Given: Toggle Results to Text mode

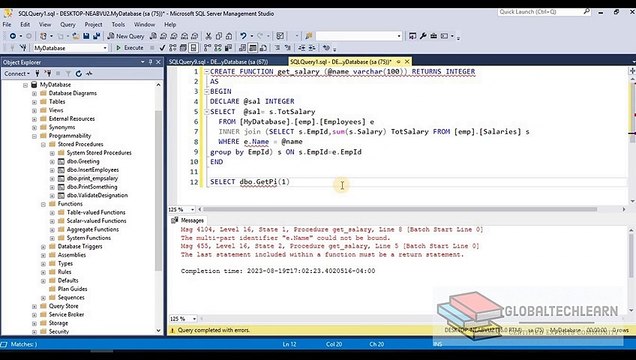Looking at the screenshot, I should coord(242,48).
